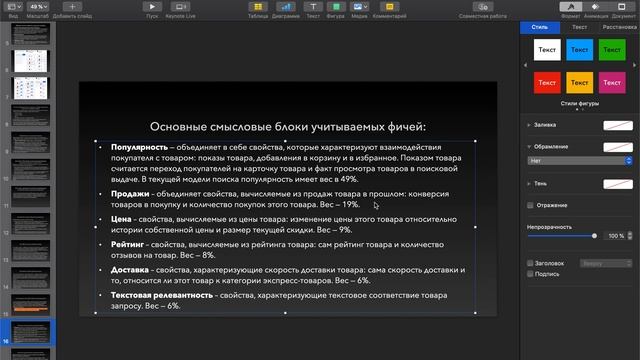This screenshot has height=360, width=640.
Task: Open the Заливка fill preview swatch
Action: pyautogui.click(x=618, y=125)
